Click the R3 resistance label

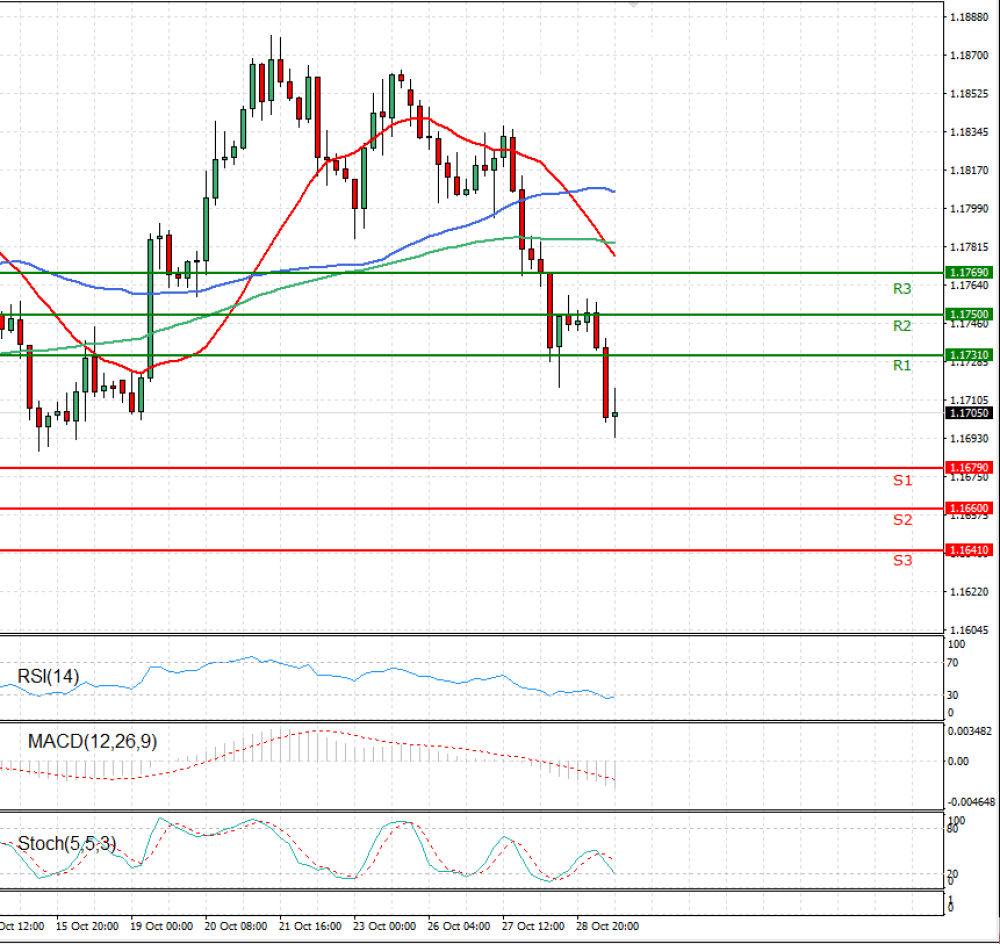tap(902, 289)
